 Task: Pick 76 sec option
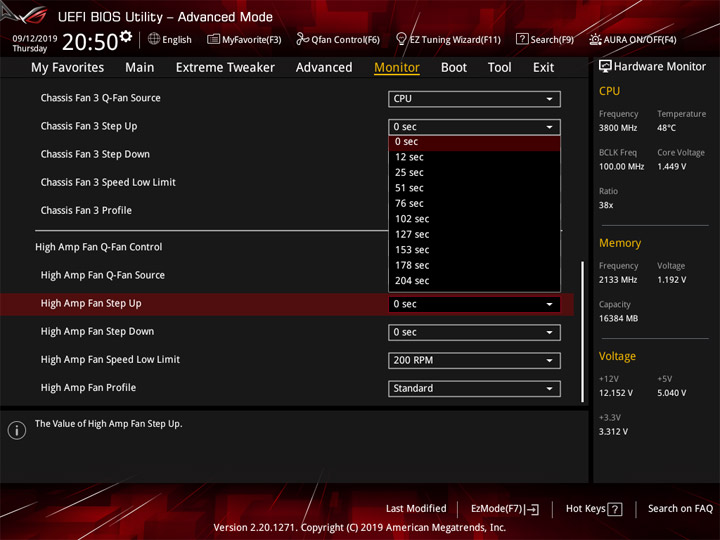(474, 203)
